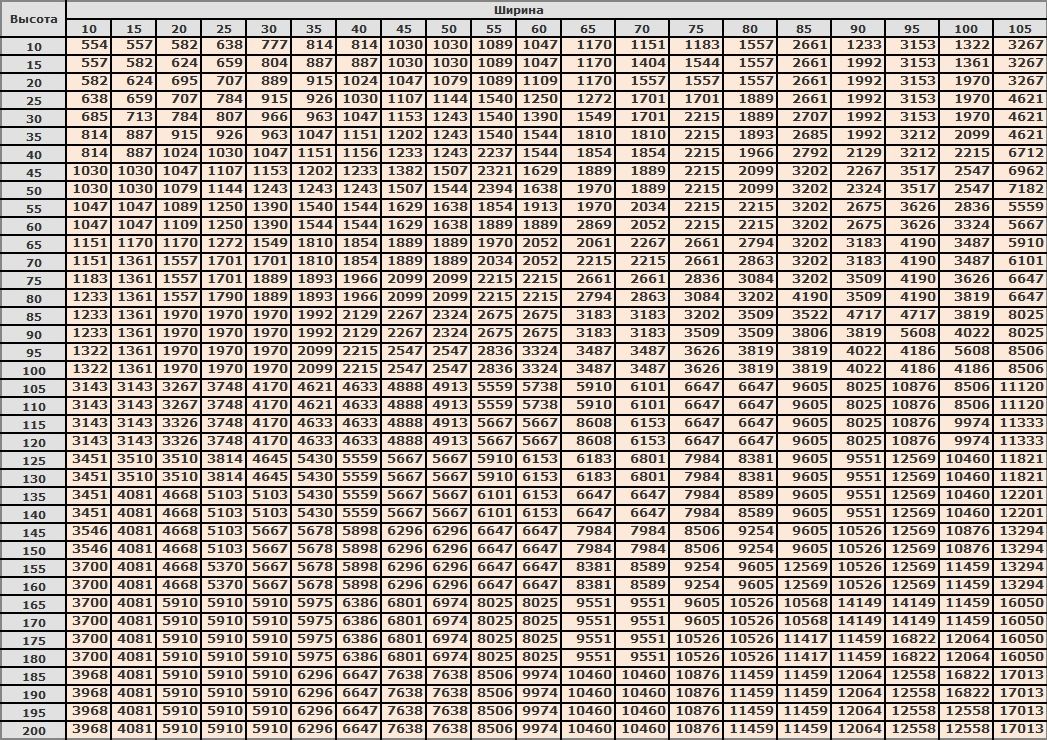Viewport: 1047px width, 740px height.
Task: Select height row header 100
Action: pos(34,370)
